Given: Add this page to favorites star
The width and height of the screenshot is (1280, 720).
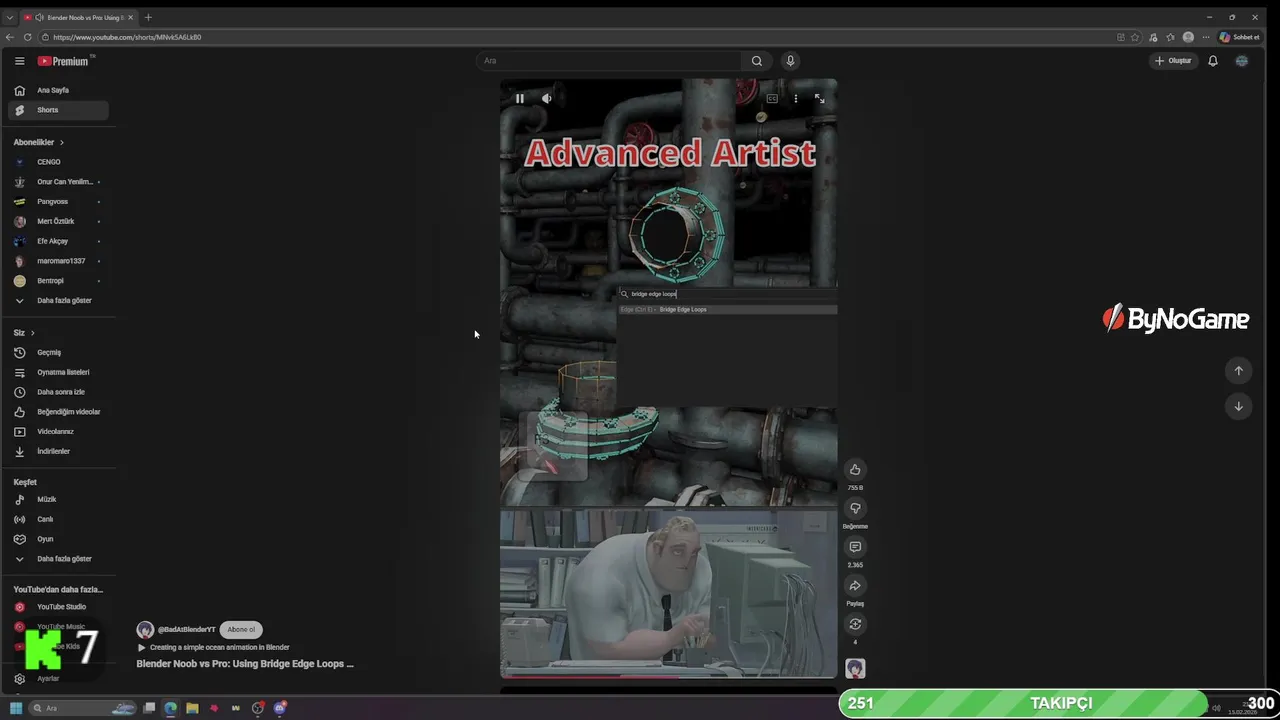Looking at the screenshot, I should pyautogui.click(x=1135, y=37).
